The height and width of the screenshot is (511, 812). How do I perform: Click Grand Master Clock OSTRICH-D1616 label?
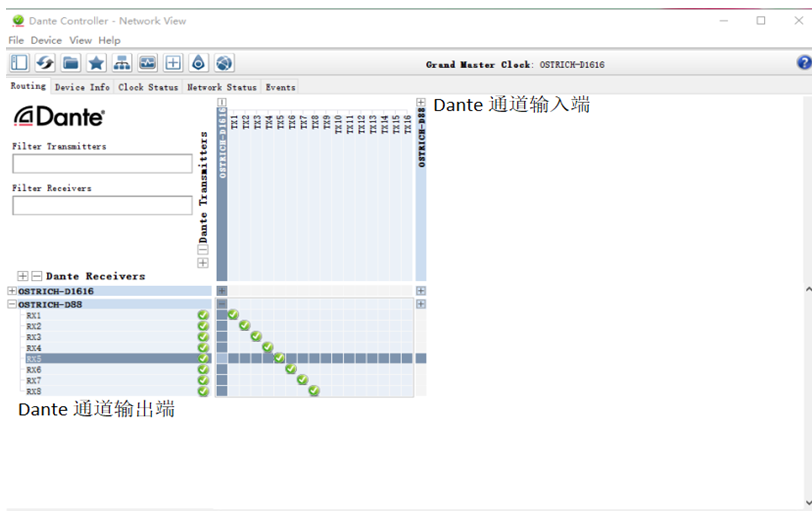tap(515, 65)
